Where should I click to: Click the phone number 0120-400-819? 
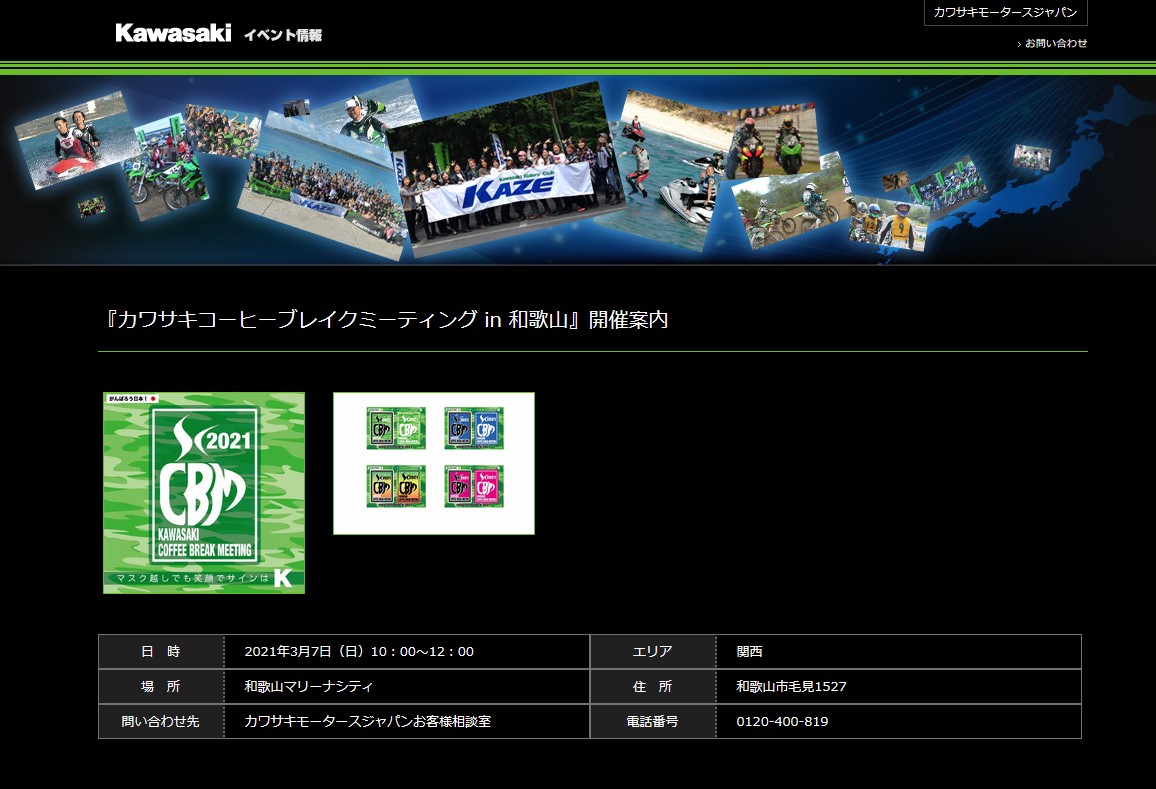coord(782,722)
